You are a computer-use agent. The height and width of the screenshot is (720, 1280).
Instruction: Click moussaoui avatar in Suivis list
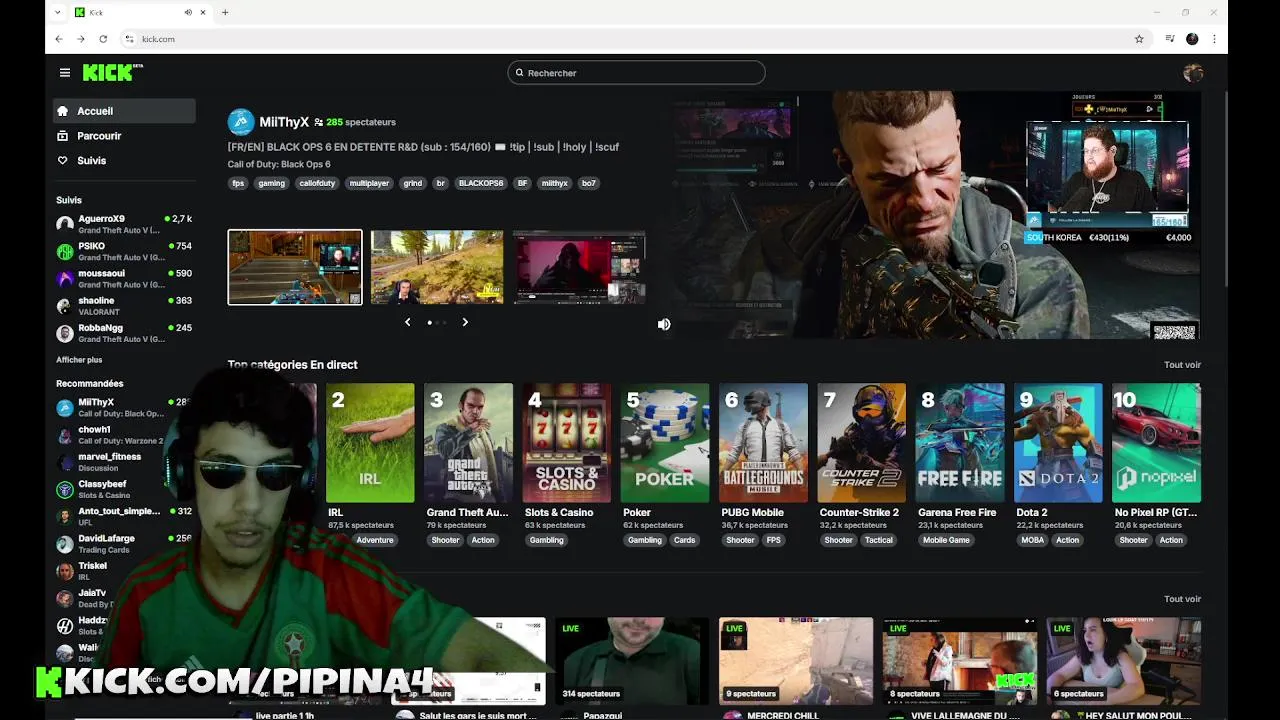[x=65, y=278]
